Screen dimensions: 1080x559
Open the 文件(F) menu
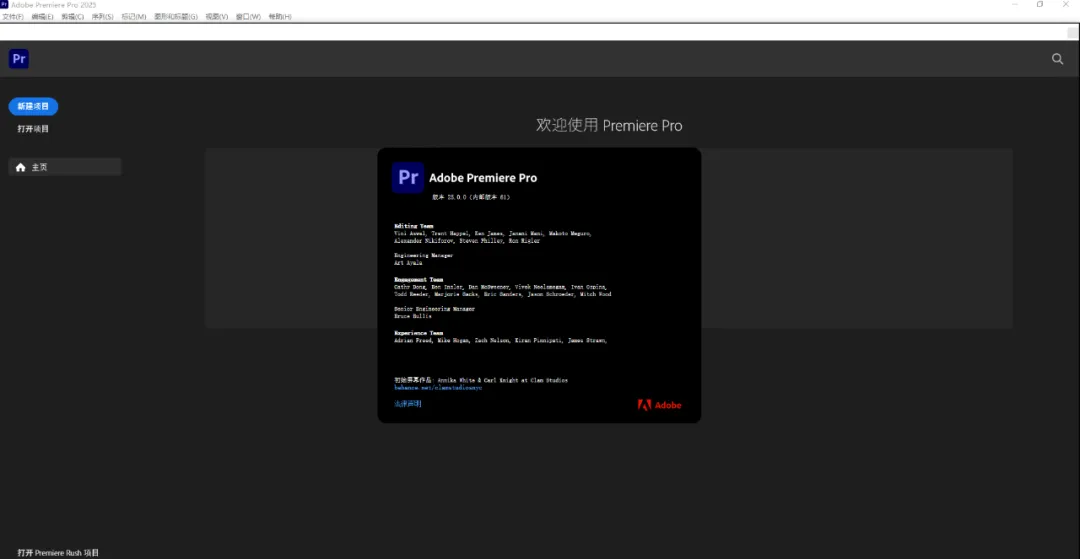pyautogui.click(x=13, y=17)
